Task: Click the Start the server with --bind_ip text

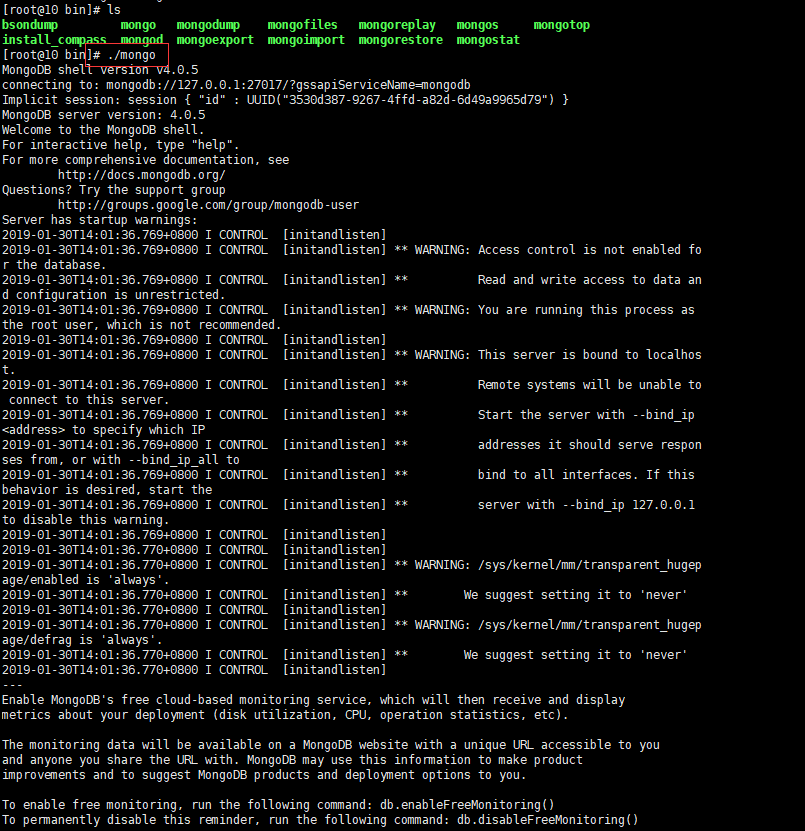Action: pos(586,415)
